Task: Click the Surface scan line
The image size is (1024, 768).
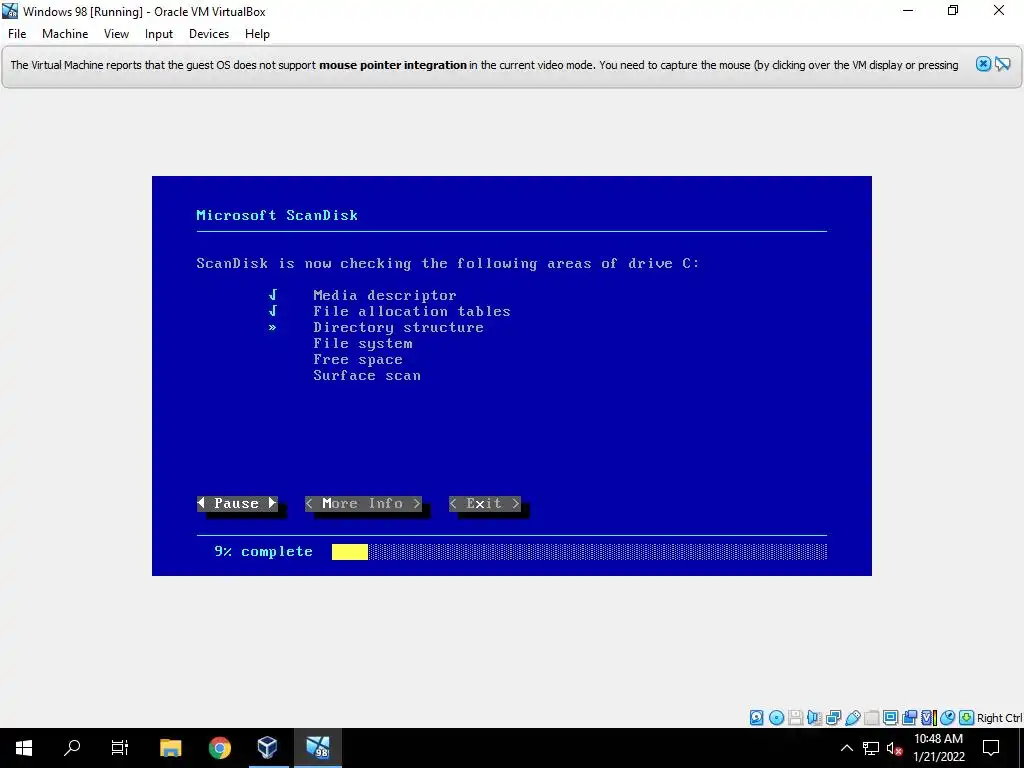Action: tap(367, 376)
